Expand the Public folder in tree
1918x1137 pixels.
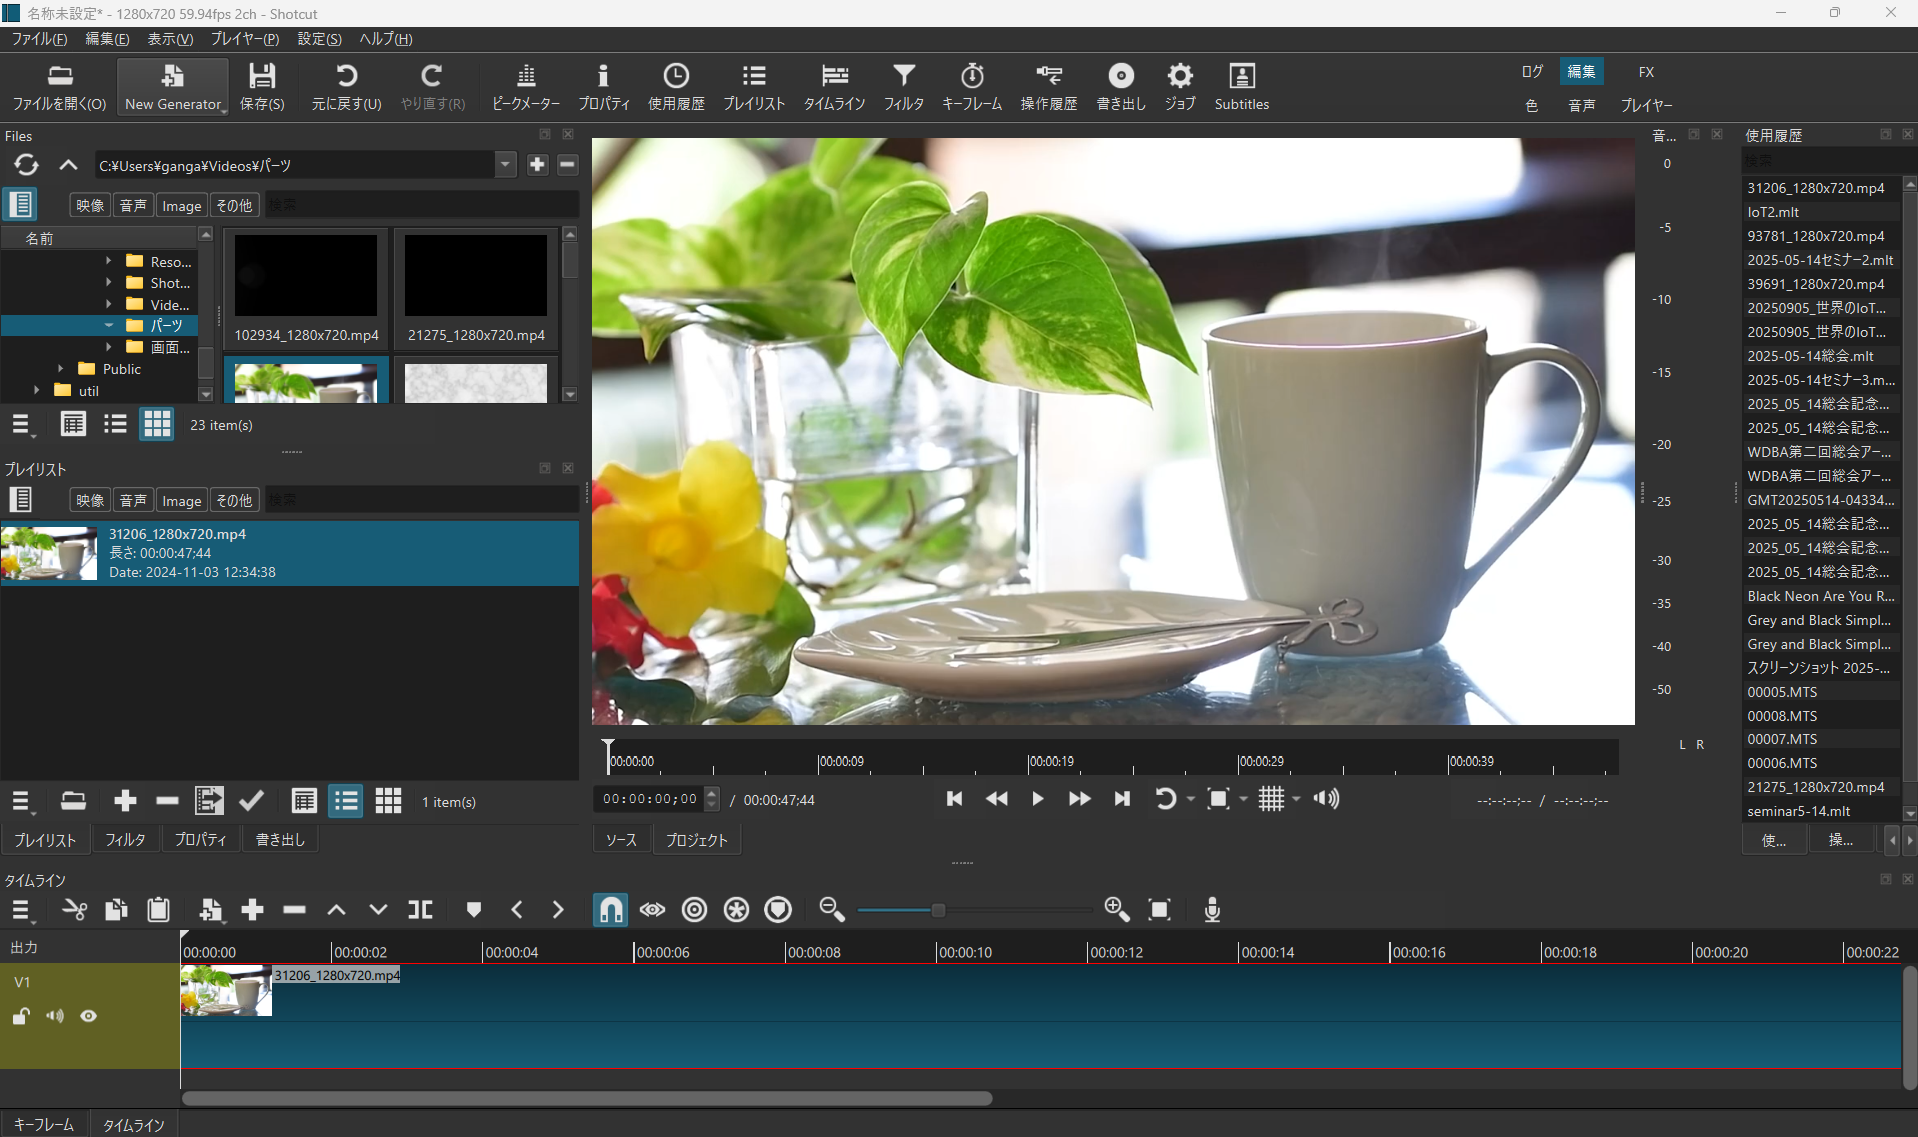61,369
